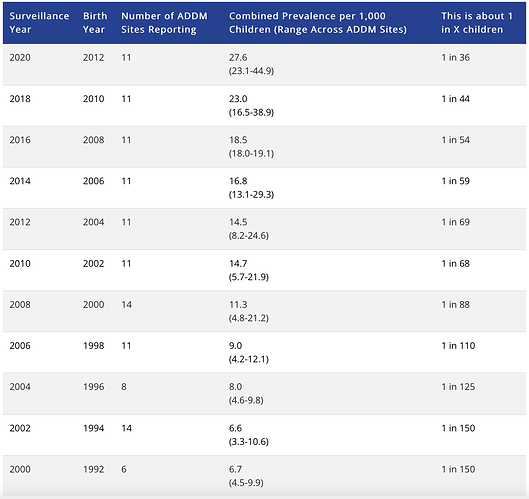529x499 pixels.
Task: Select the 8 sites value for 2004
Action: tap(124, 387)
